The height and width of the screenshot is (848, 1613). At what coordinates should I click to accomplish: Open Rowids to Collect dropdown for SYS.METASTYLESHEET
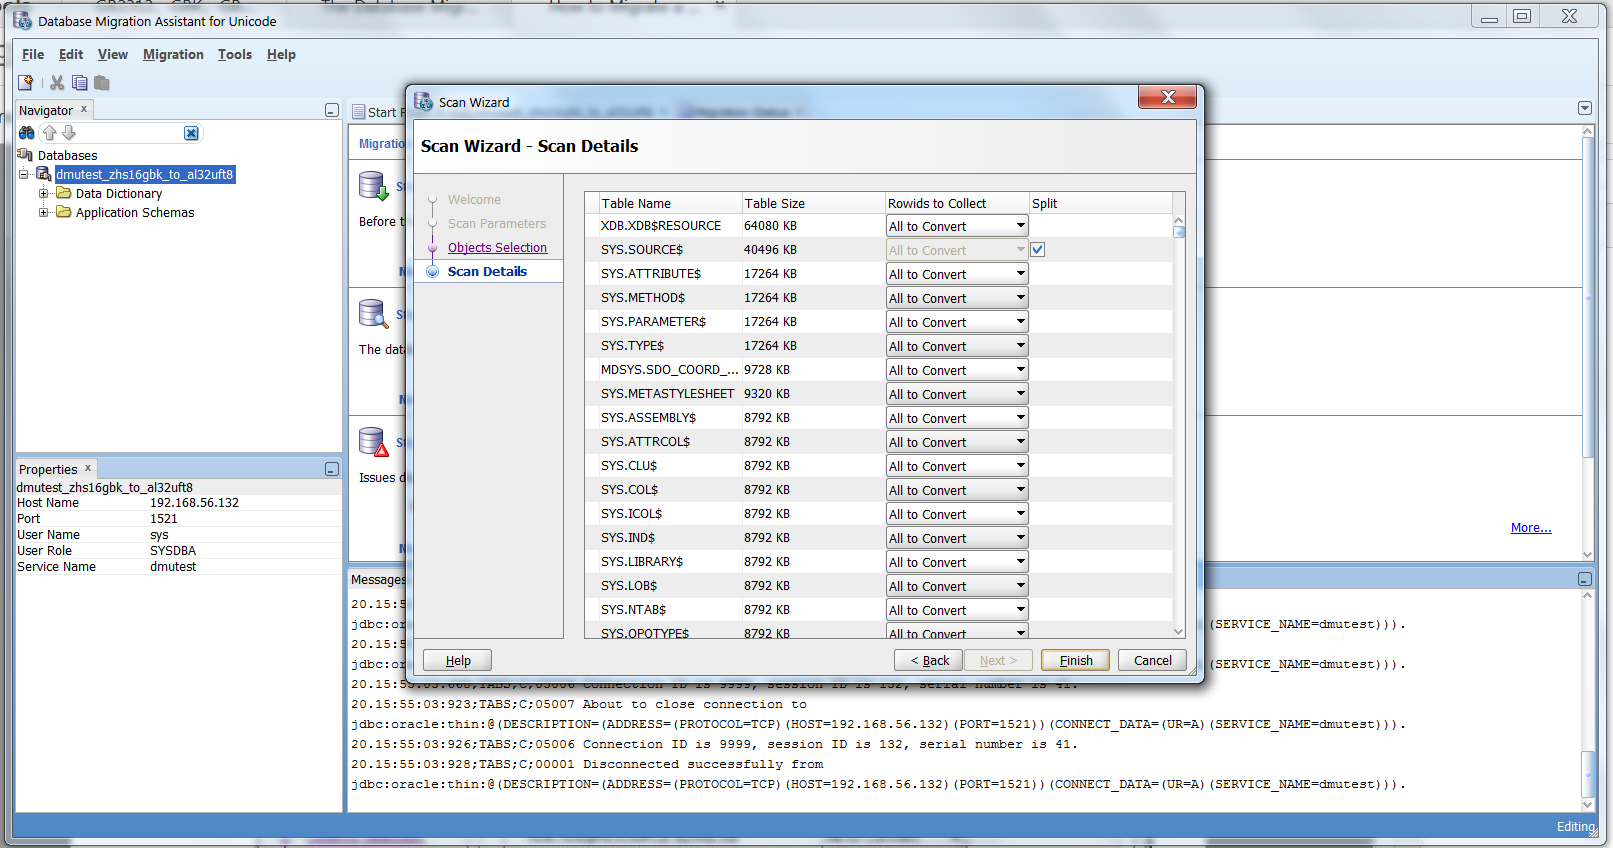pos(957,394)
